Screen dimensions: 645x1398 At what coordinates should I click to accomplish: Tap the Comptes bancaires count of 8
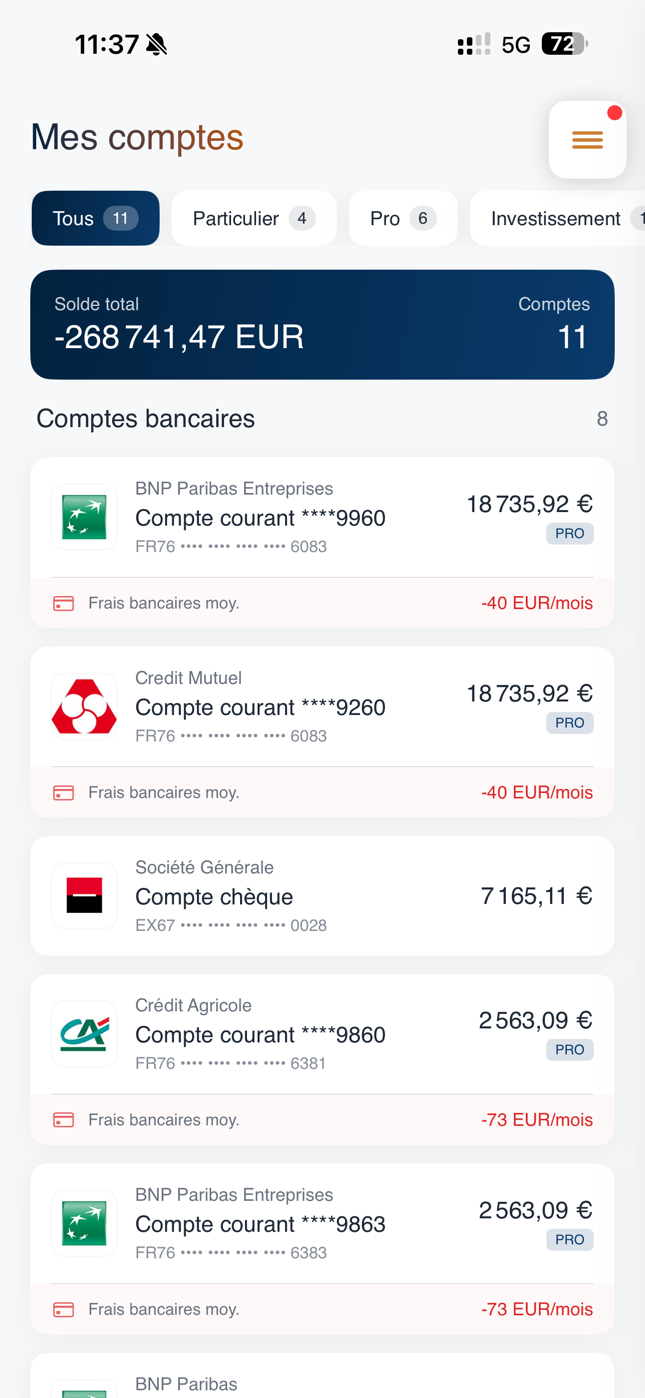click(x=602, y=418)
